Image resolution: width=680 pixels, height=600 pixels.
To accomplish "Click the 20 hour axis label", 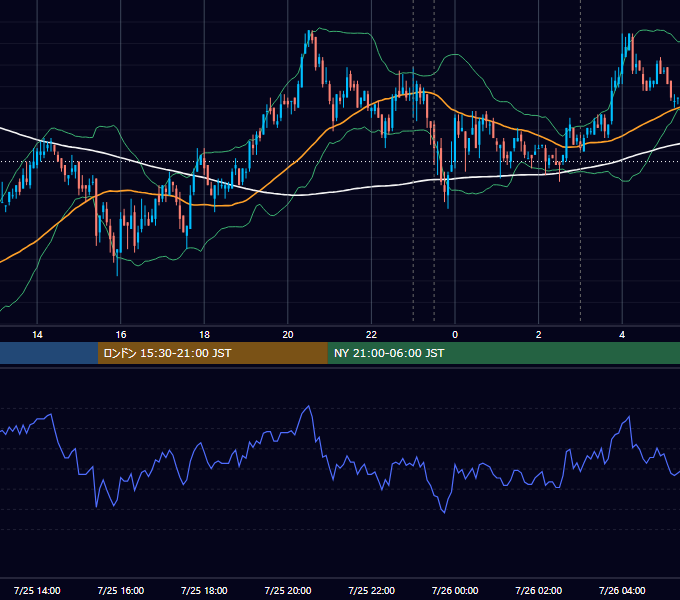I will (x=288, y=335).
